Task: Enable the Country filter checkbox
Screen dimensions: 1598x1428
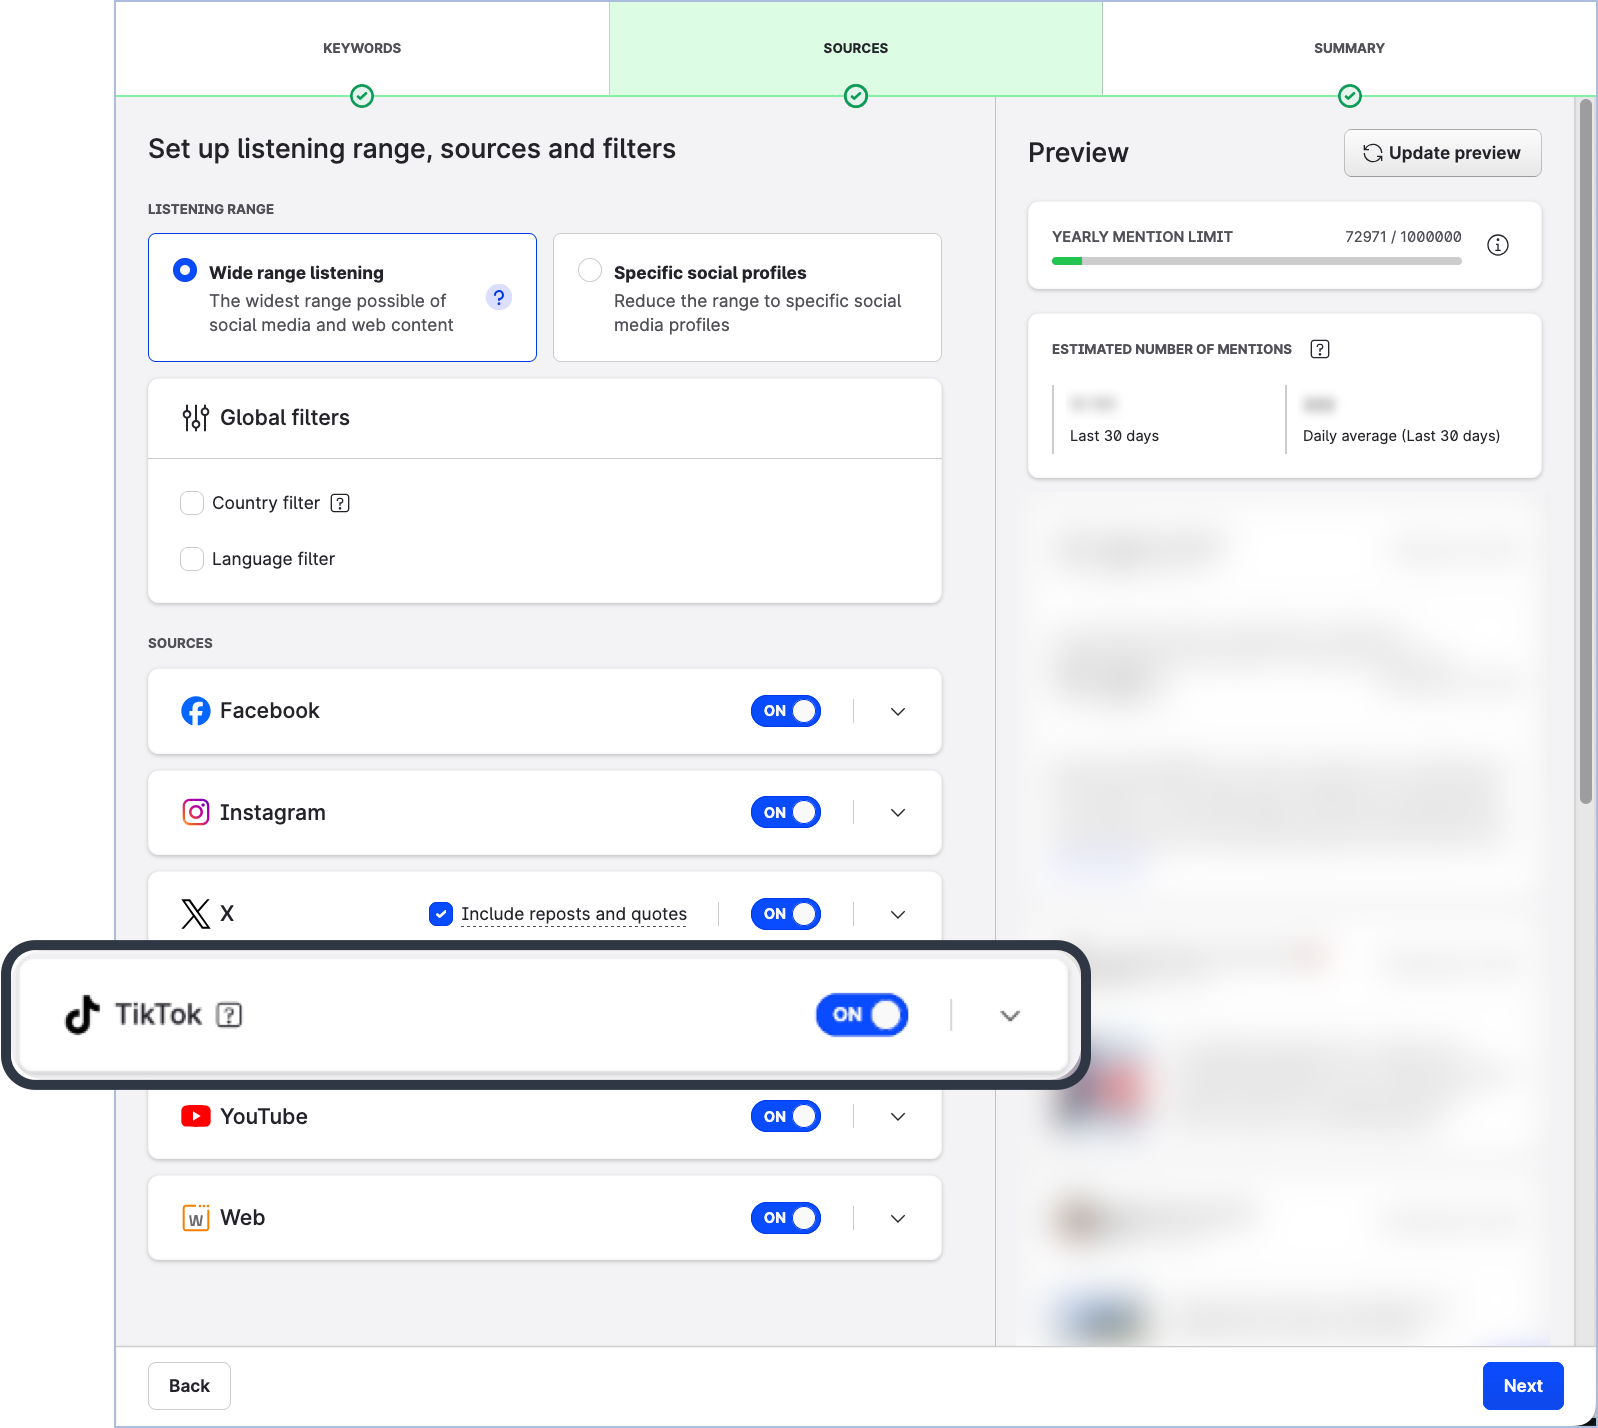Action: [x=192, y=503]
